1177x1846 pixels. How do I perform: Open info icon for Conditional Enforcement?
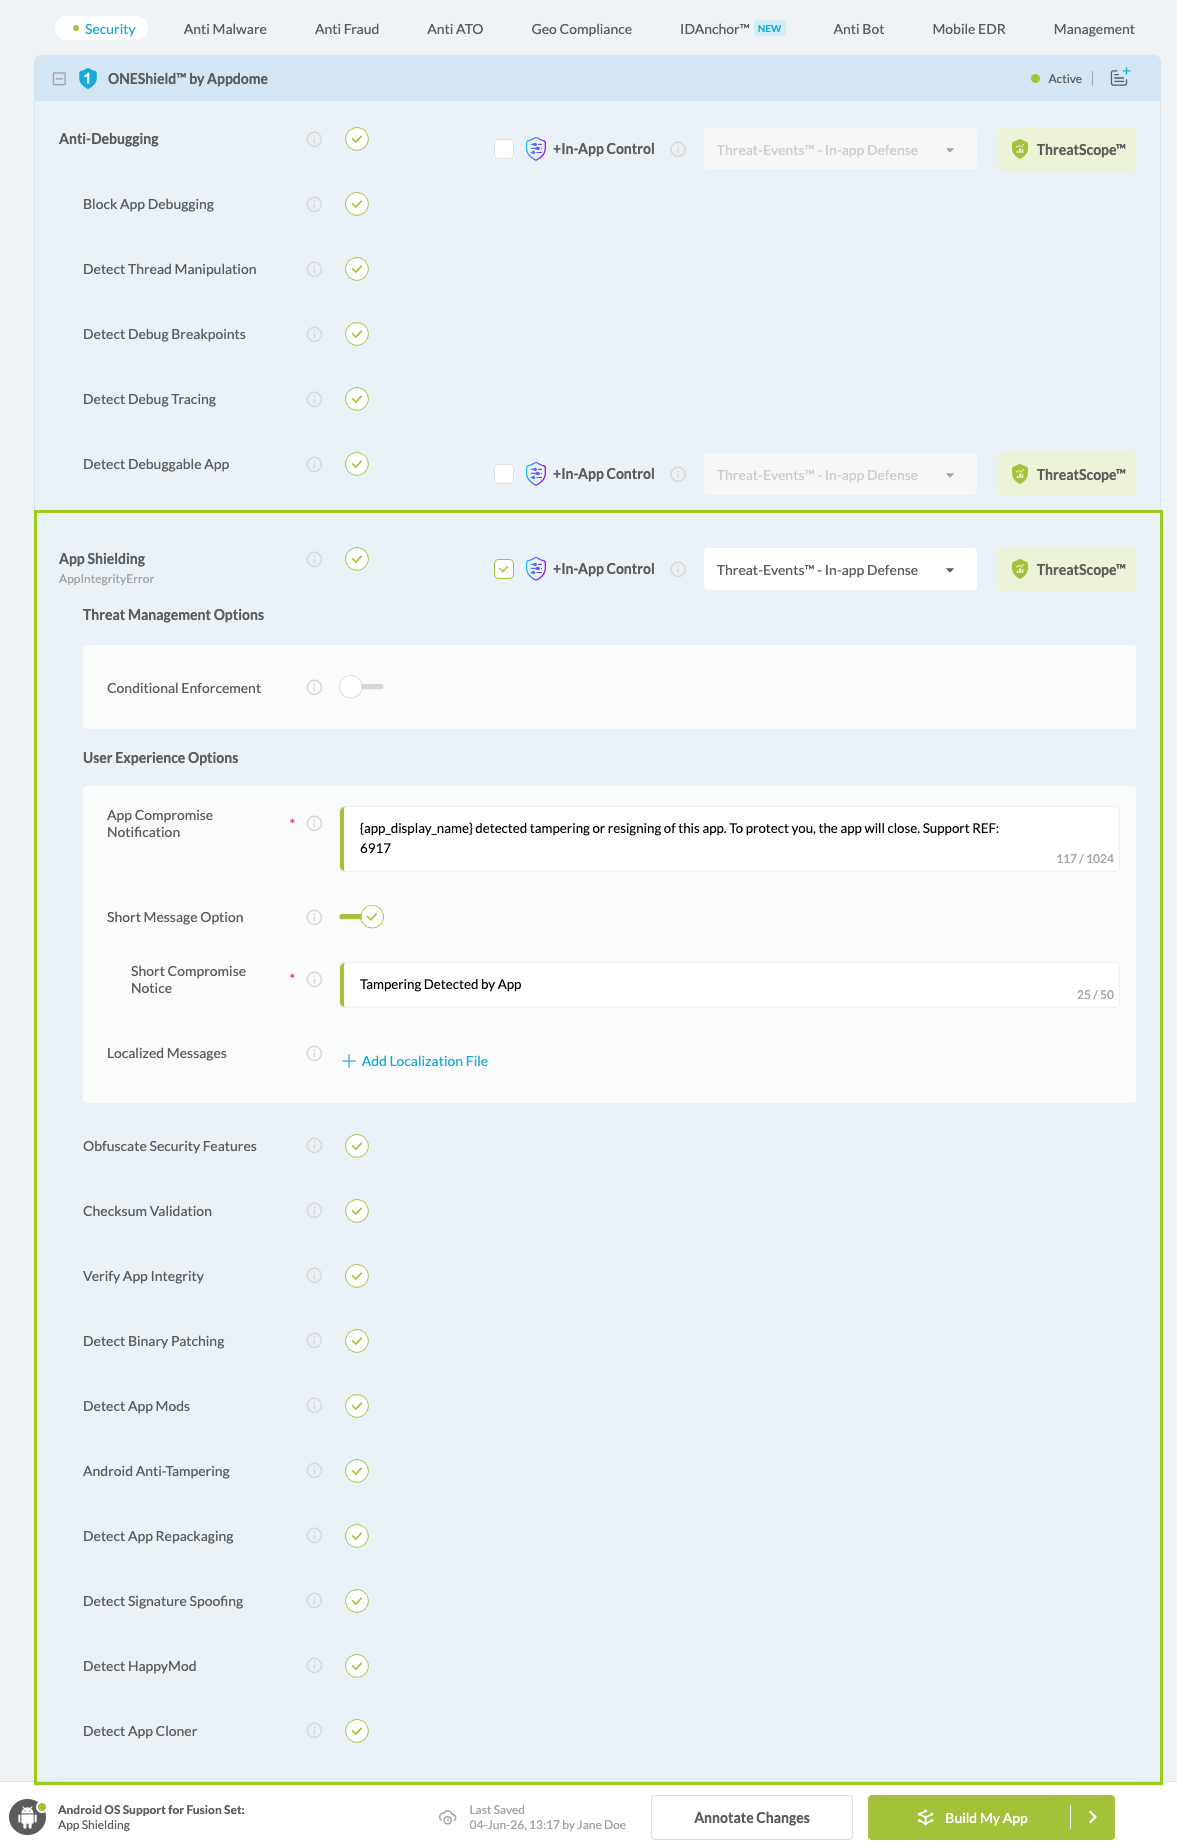314,687
